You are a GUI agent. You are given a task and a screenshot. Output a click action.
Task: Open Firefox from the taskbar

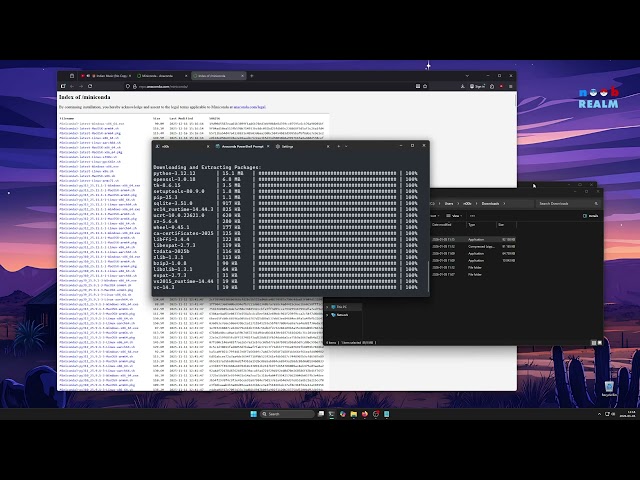364,414
